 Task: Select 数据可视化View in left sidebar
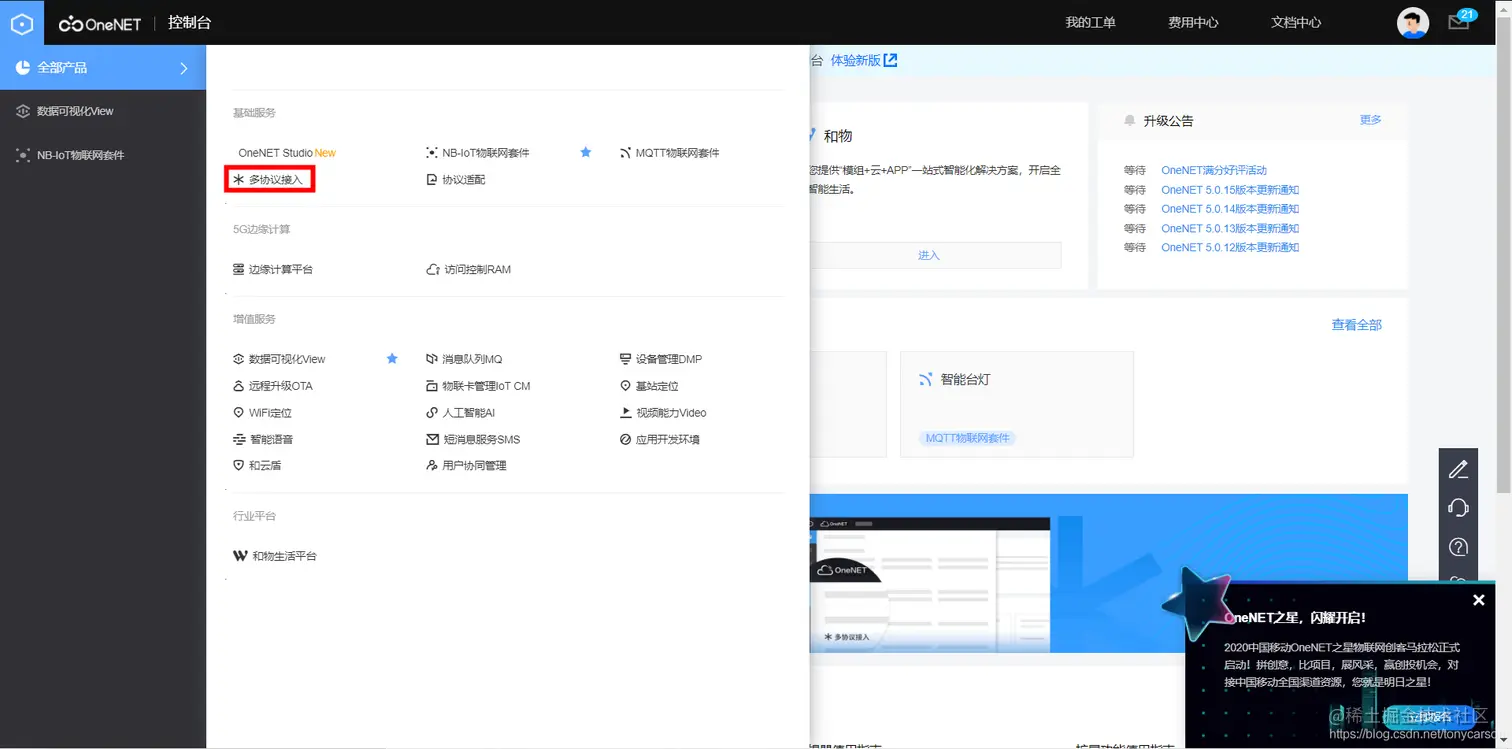75,112
